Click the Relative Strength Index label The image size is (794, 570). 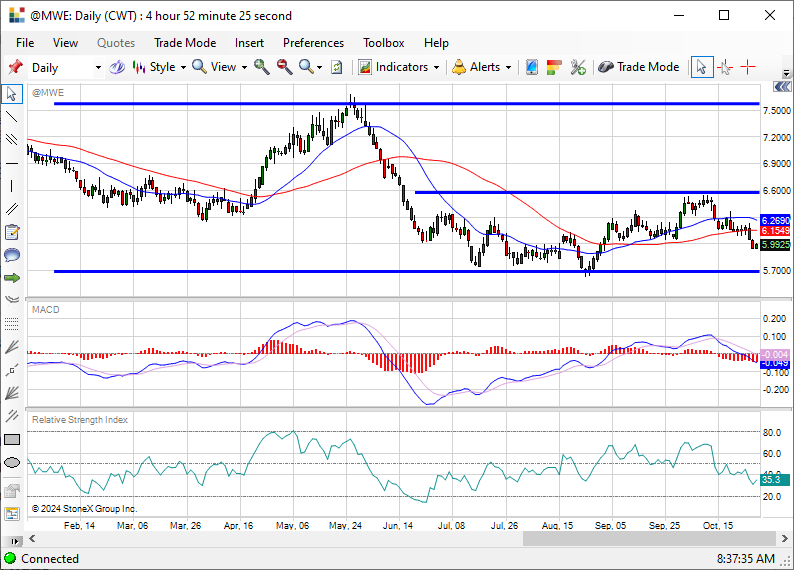click(80, 420)
